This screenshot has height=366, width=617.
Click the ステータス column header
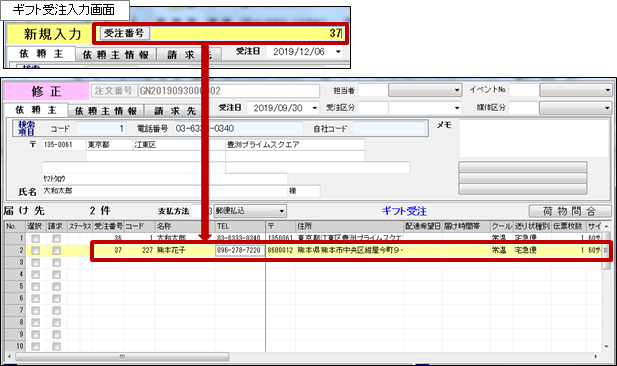[80, 227]
